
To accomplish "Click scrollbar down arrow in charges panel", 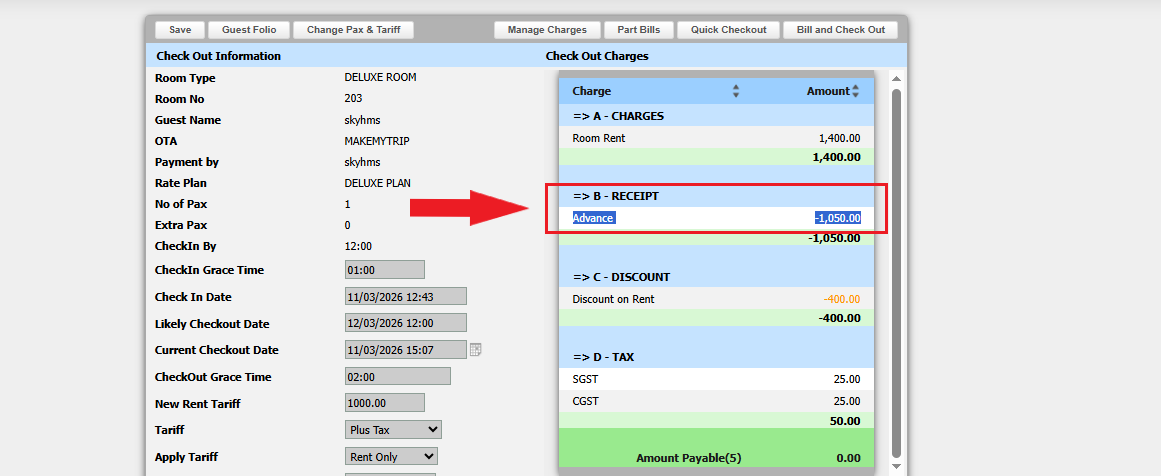I will 896,466.
